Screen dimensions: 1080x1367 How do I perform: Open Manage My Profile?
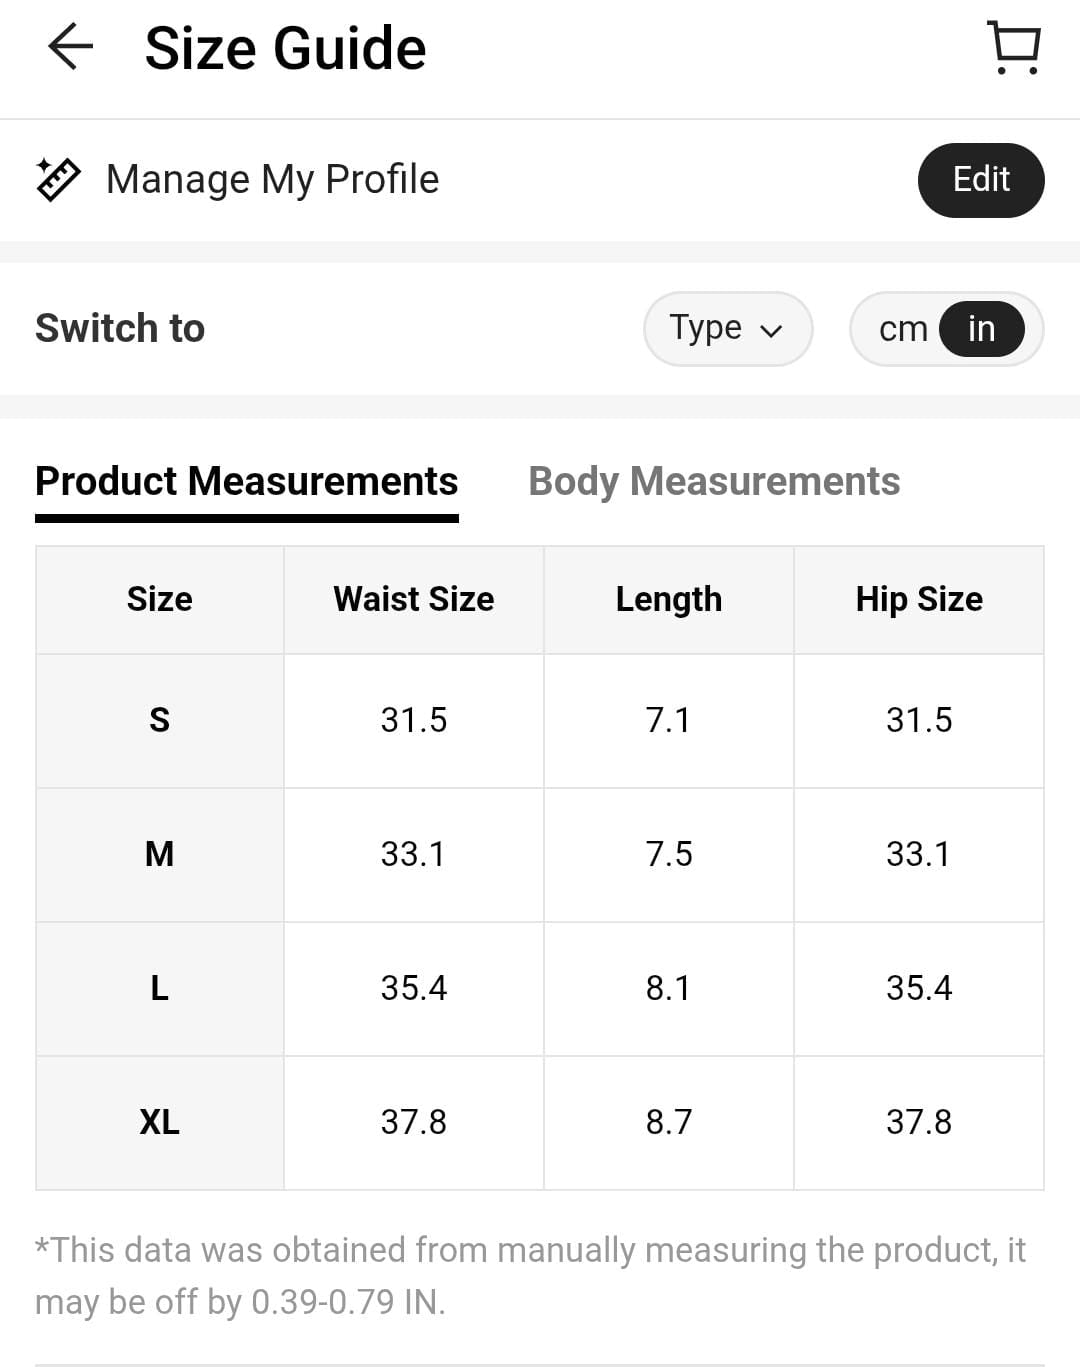click(272, 180)
